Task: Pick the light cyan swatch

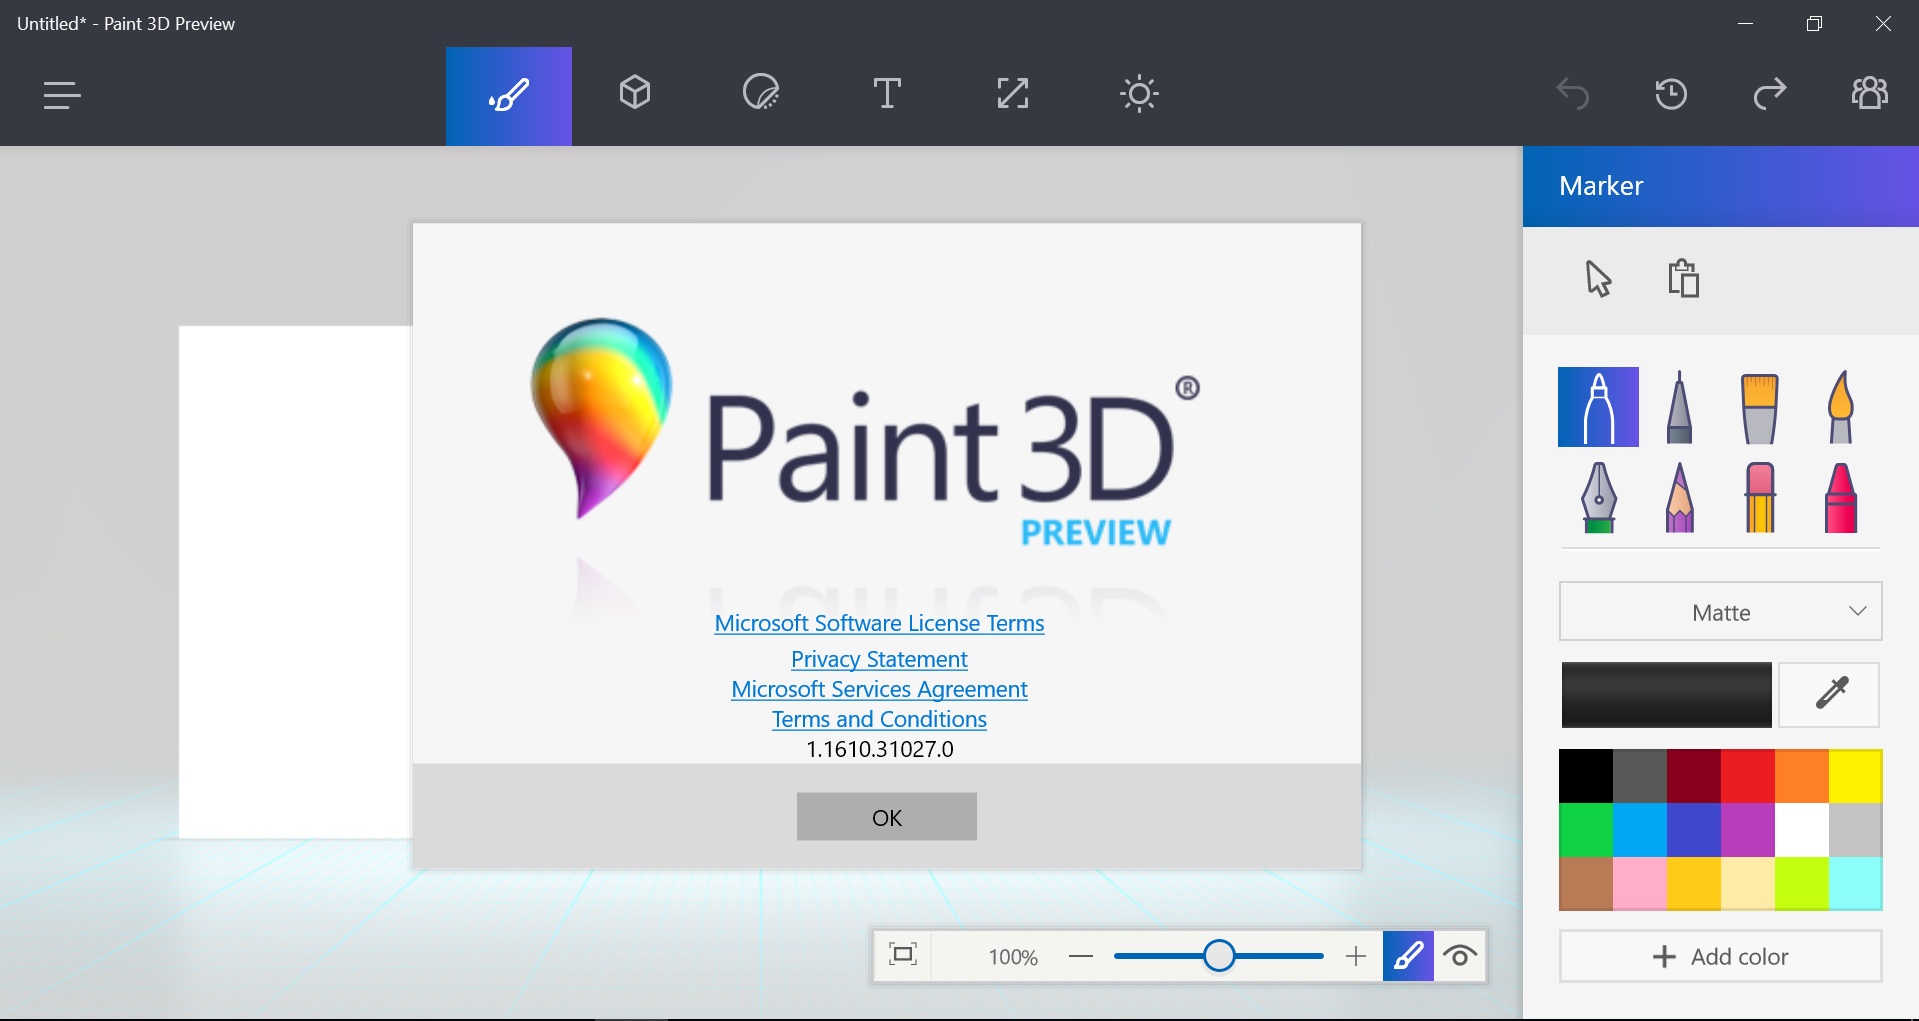Action: pyautogui.click(x=1856, y=884)
